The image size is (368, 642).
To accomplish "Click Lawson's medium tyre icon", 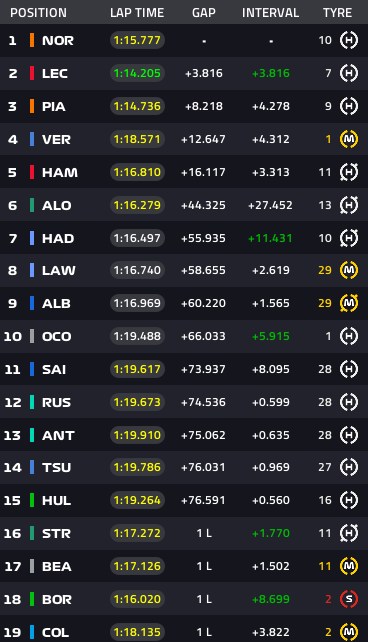I will 349,270.
